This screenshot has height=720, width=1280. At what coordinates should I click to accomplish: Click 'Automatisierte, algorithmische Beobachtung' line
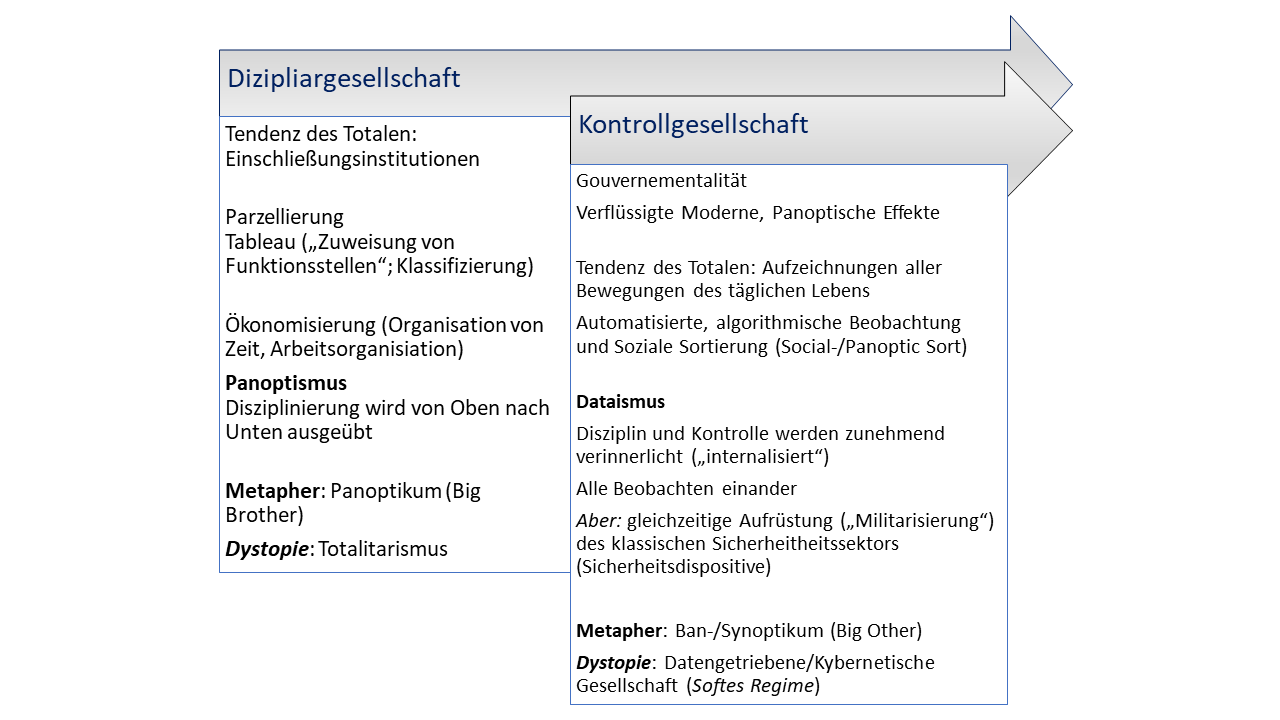point(767,323)
